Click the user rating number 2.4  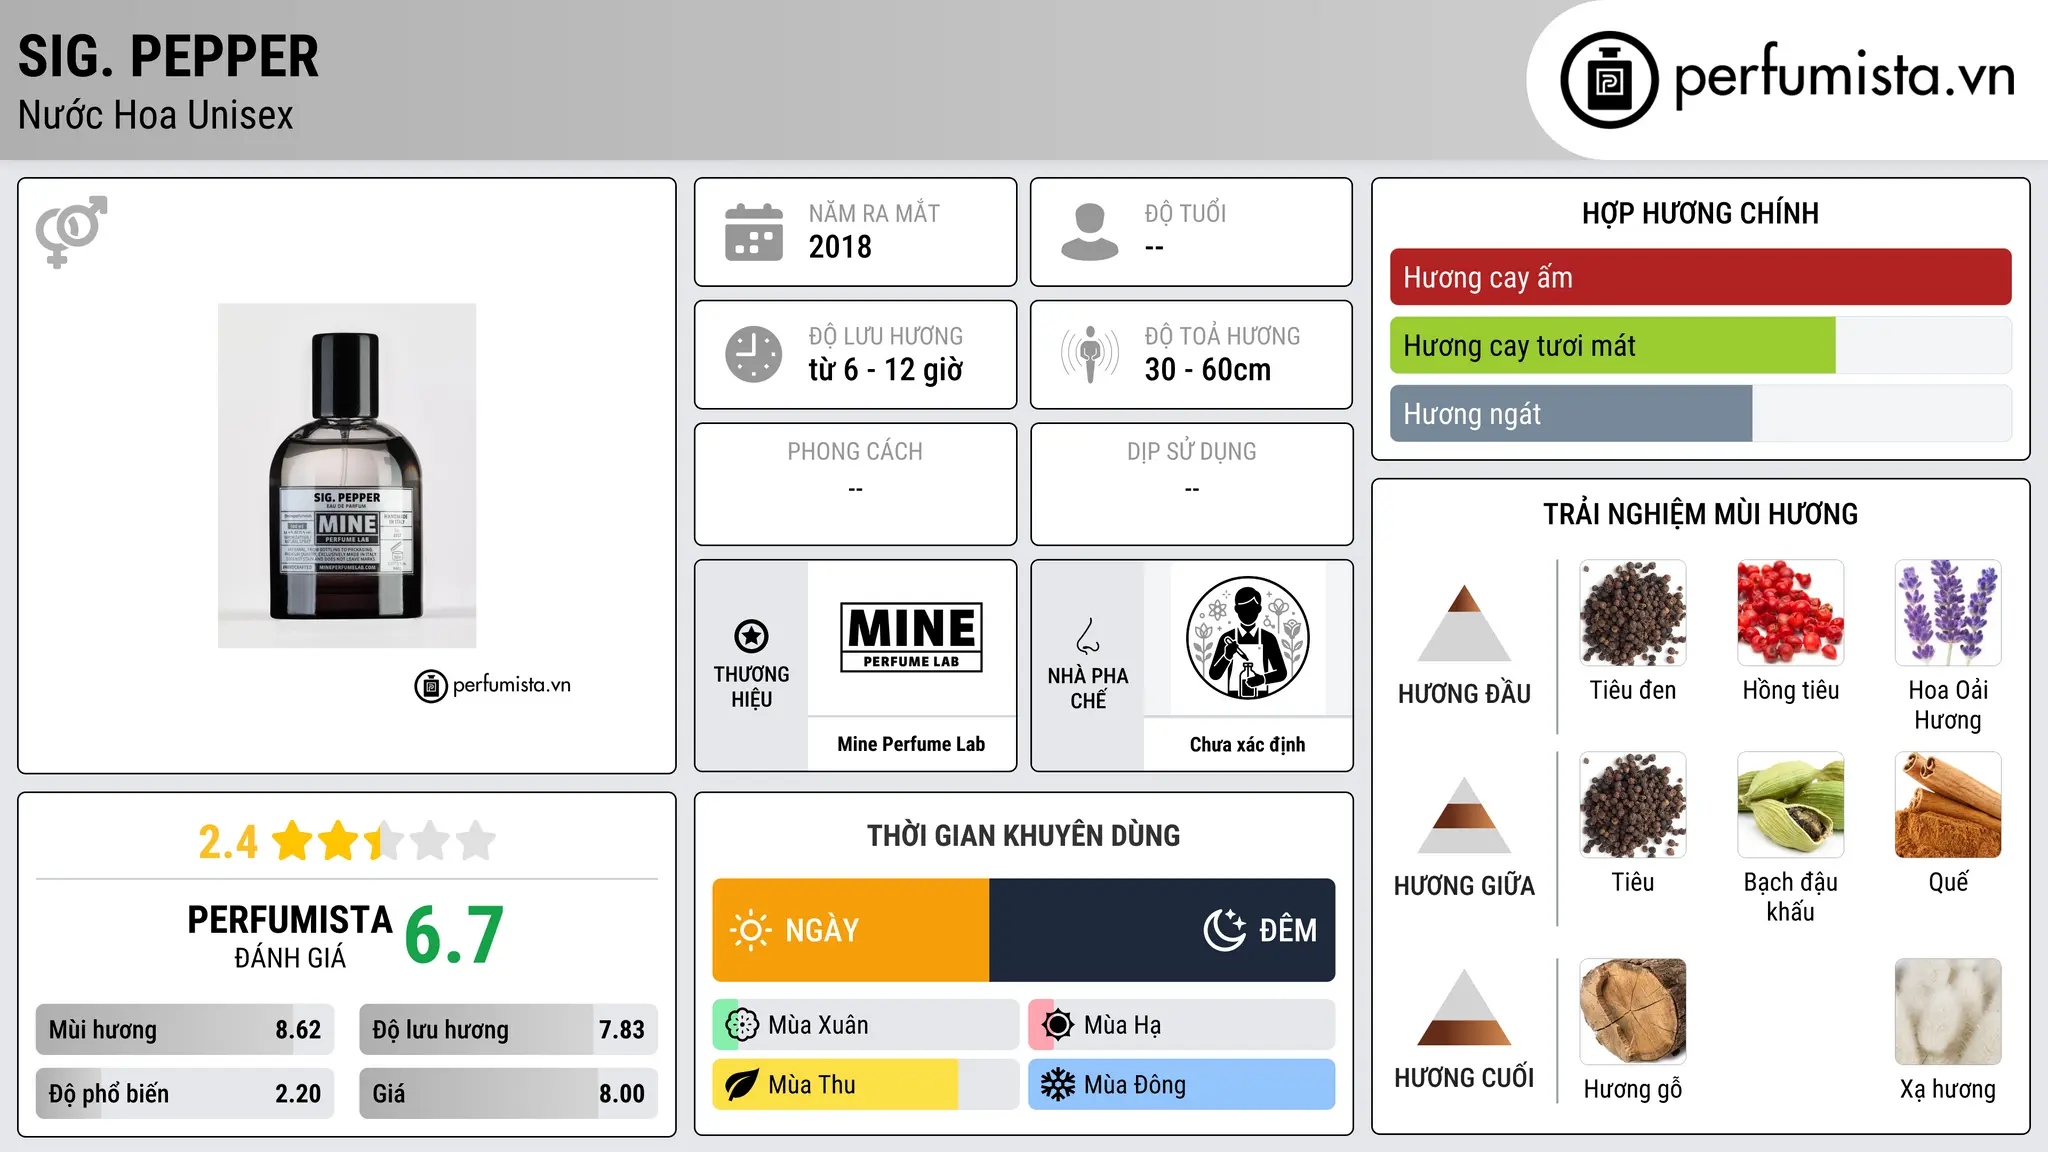tap(228, 842)
